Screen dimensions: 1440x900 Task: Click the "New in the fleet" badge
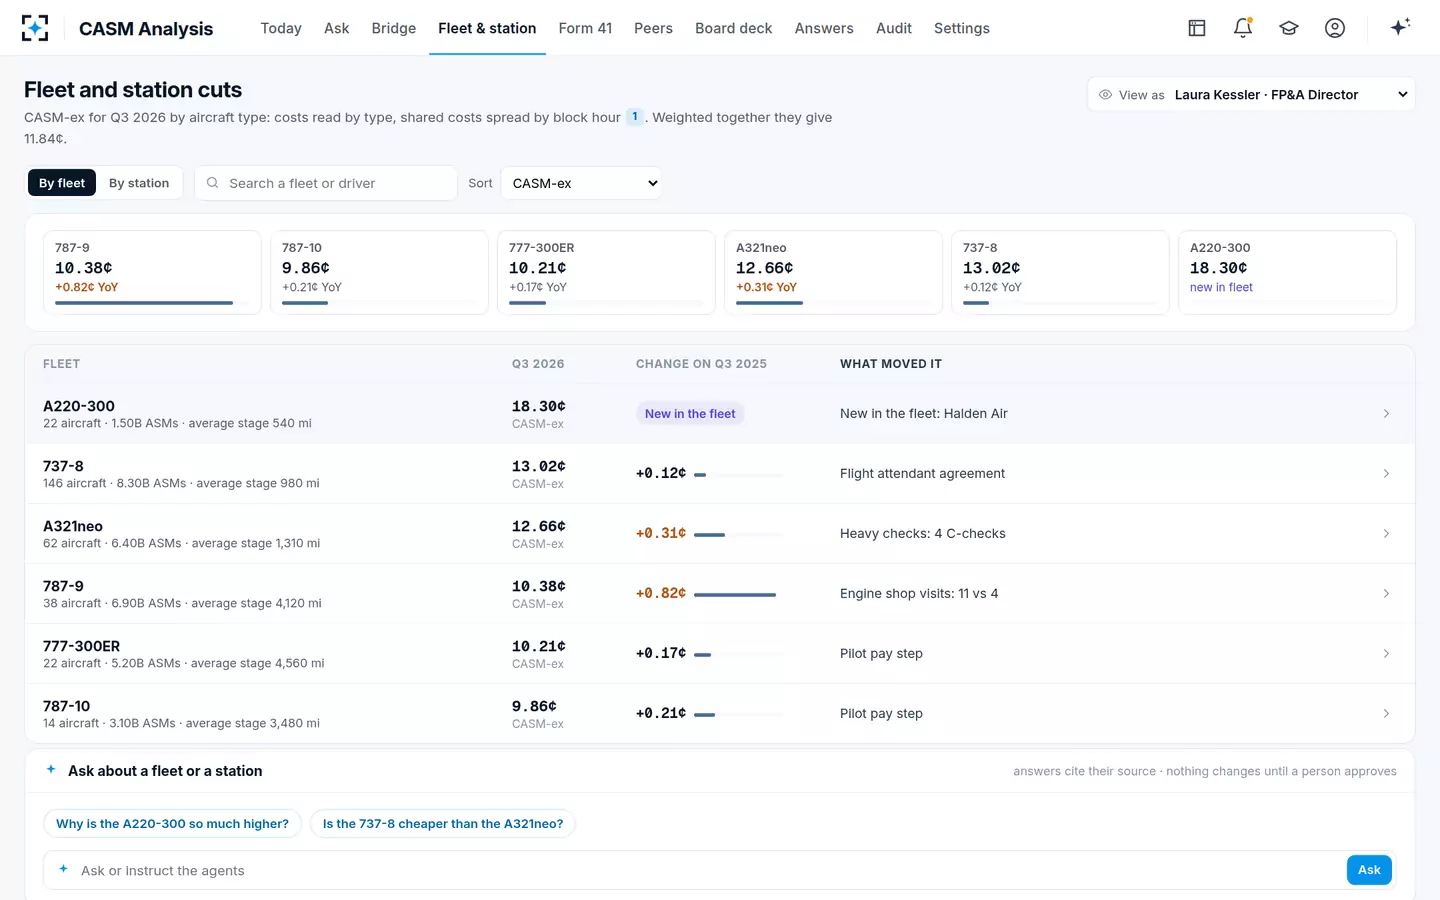690,414
